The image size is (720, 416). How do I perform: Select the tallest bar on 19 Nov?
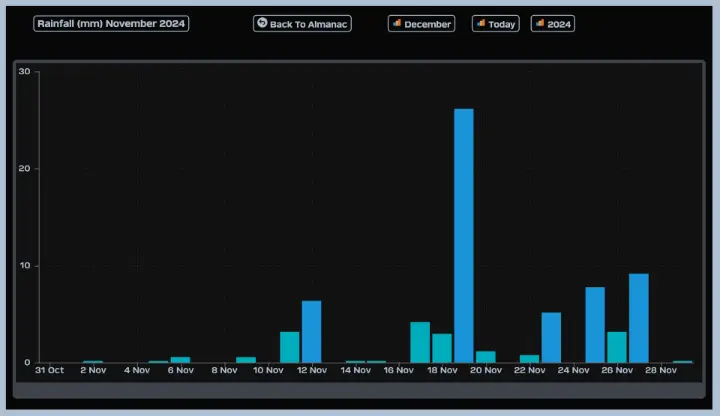pos(464,235)
